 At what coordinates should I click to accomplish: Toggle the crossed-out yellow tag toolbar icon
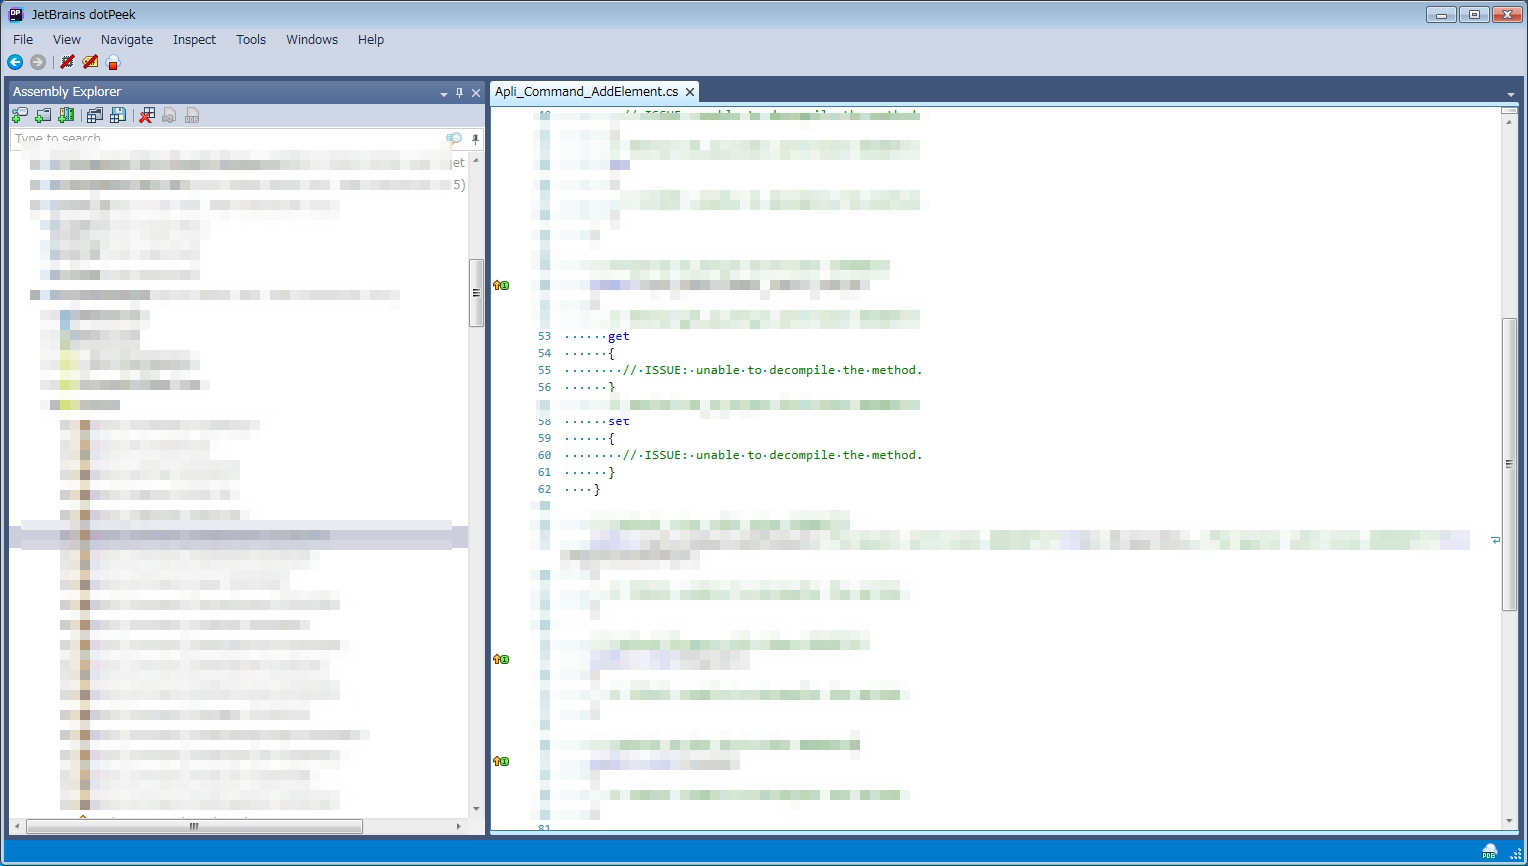coord(90,62)
